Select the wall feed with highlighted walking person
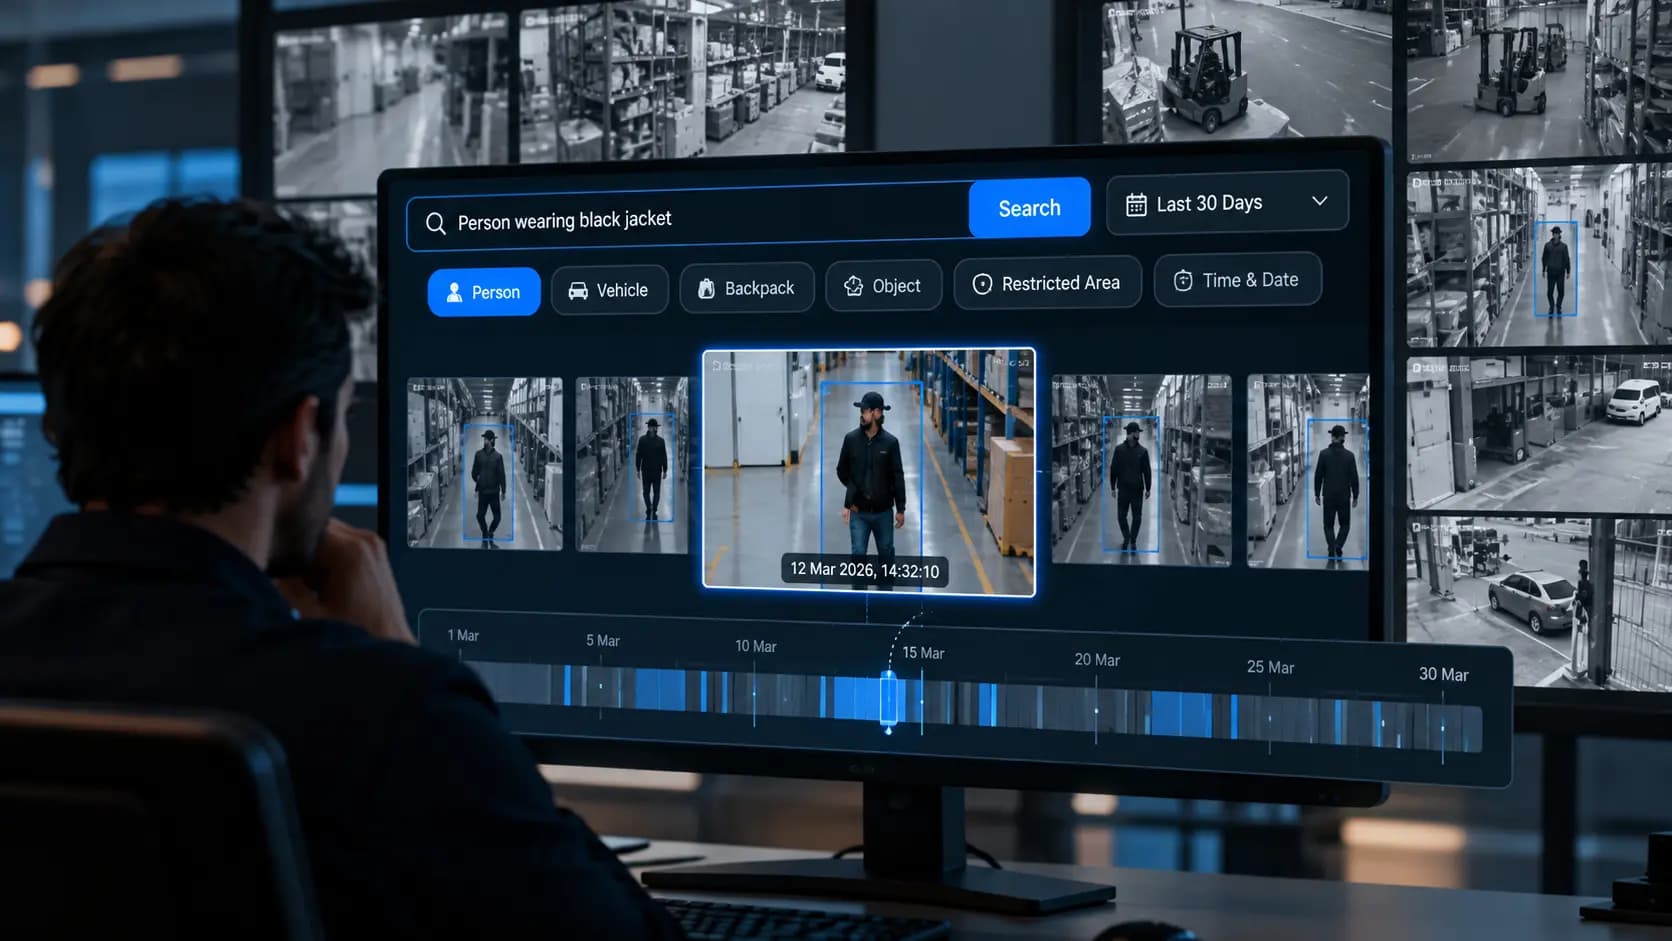This screenshot has height=941, width=1672. (1539, 257)
